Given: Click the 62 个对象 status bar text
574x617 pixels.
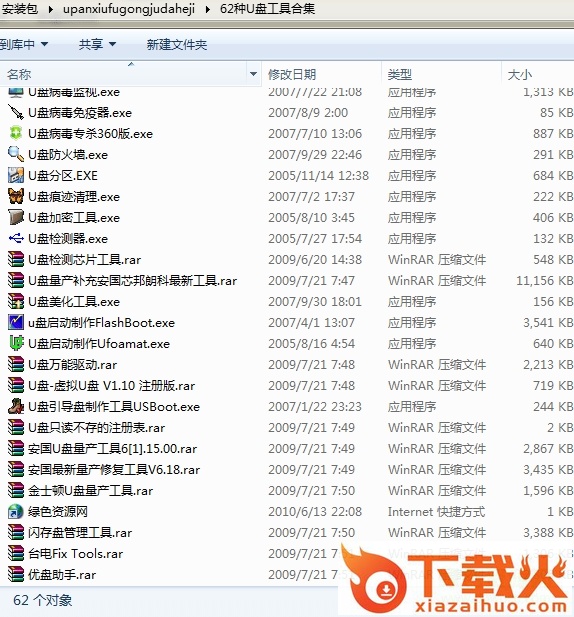Looking at the screenshot, I should coord(42,600).
